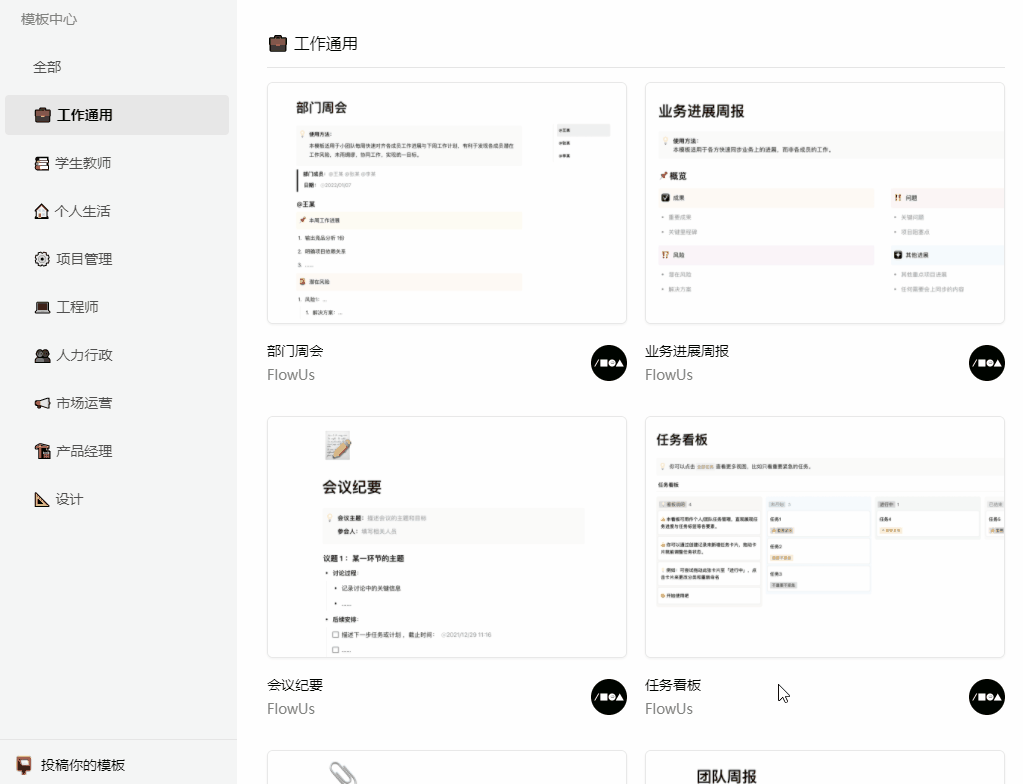Open the 任务看板 template preview thumbnail
1023x784 pixels.
point(825,537)
